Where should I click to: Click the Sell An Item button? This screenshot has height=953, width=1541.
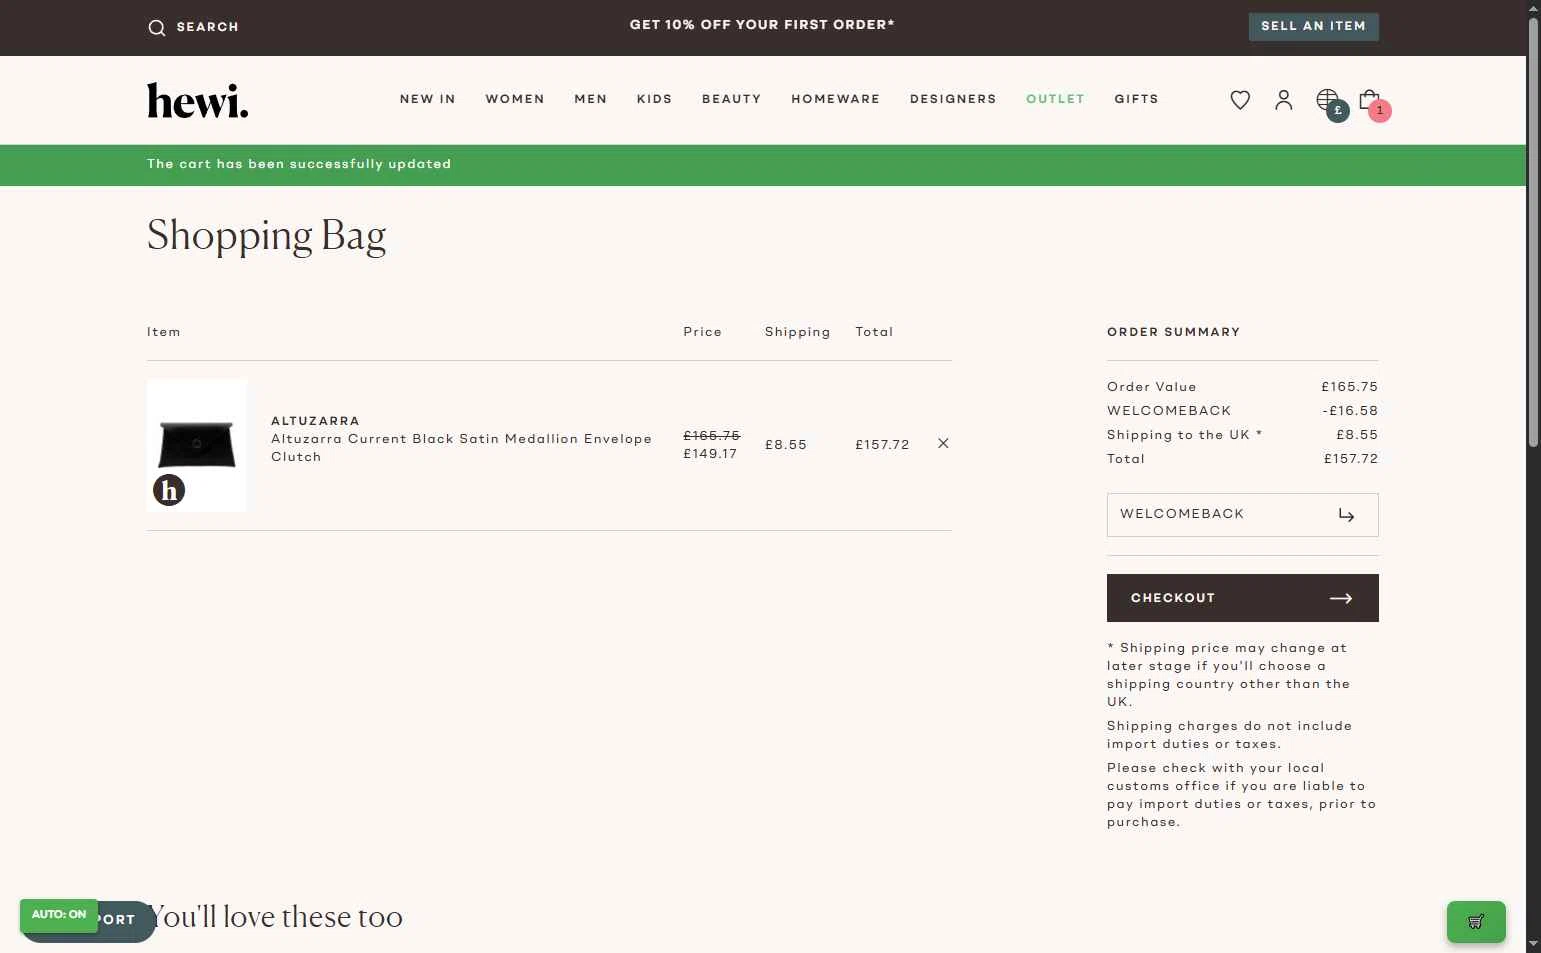1313,27
